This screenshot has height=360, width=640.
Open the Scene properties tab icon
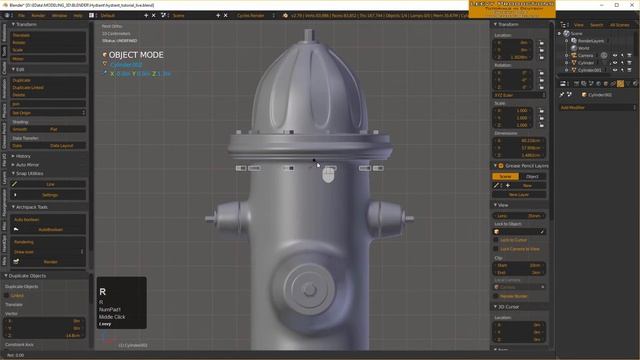click(x=591, y=84)
